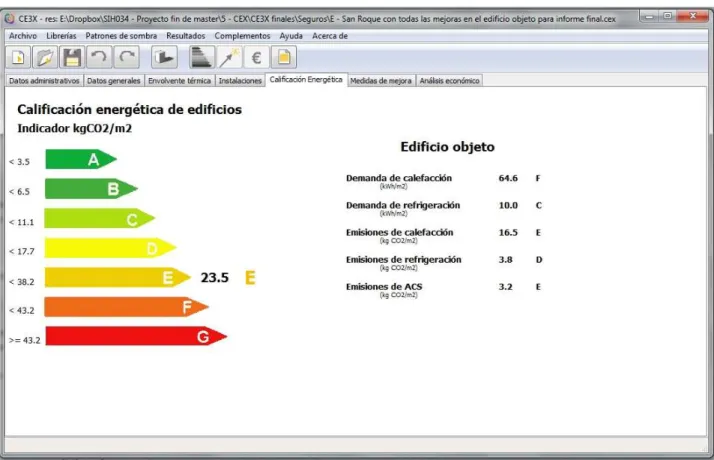Open economic analysis euro icon
Viewport: 714px width, 460px height.
(x=256, y=57)
